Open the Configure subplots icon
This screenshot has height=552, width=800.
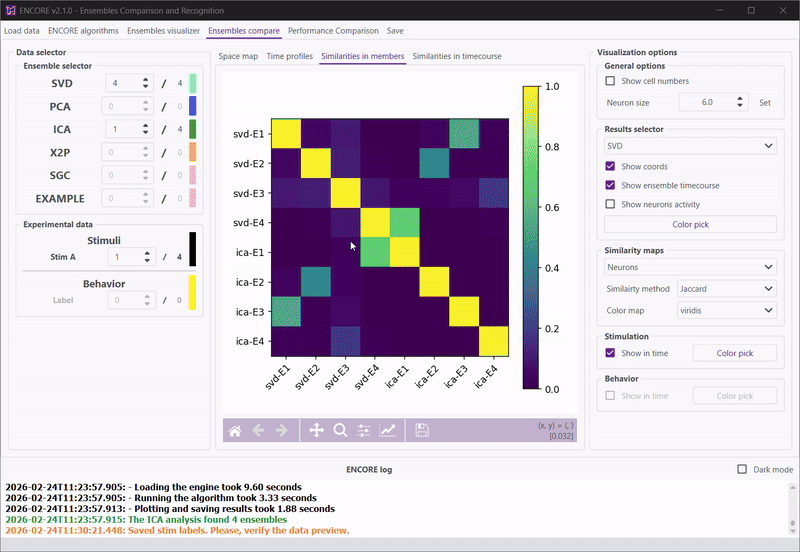[364, 431]
